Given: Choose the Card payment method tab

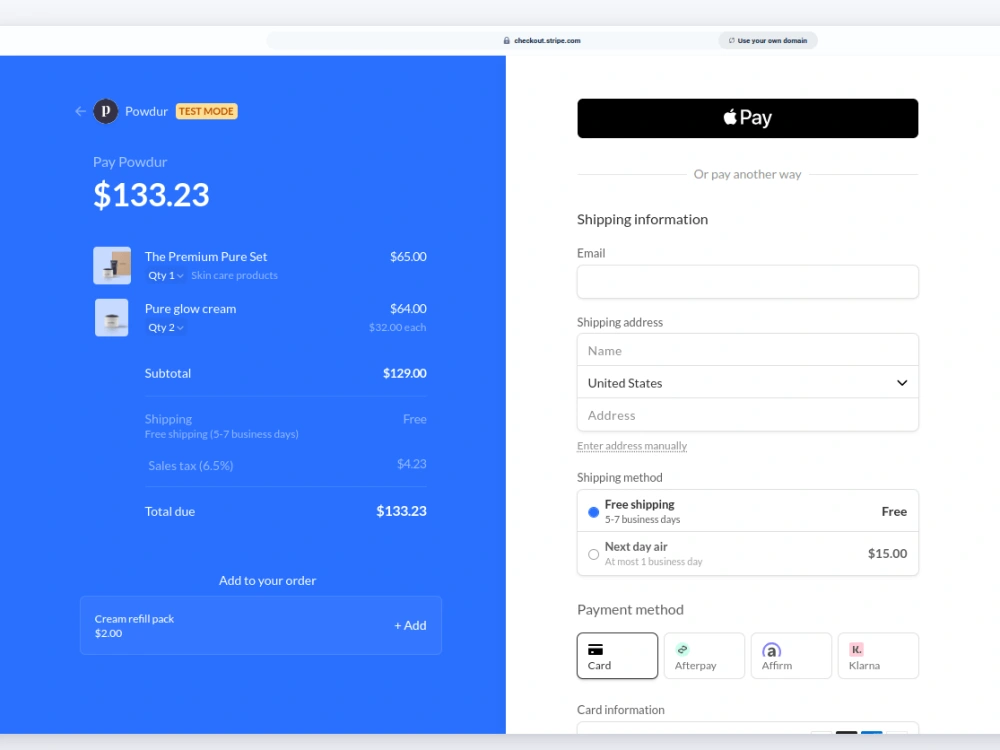Looking at the screenshot, I should pyautogui.click(x=617, y=656).
